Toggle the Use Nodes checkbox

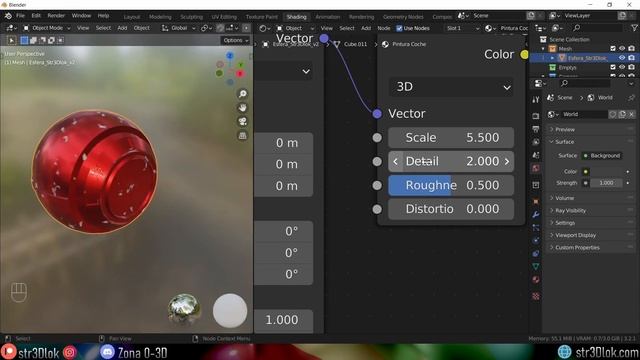pos(399,28)
